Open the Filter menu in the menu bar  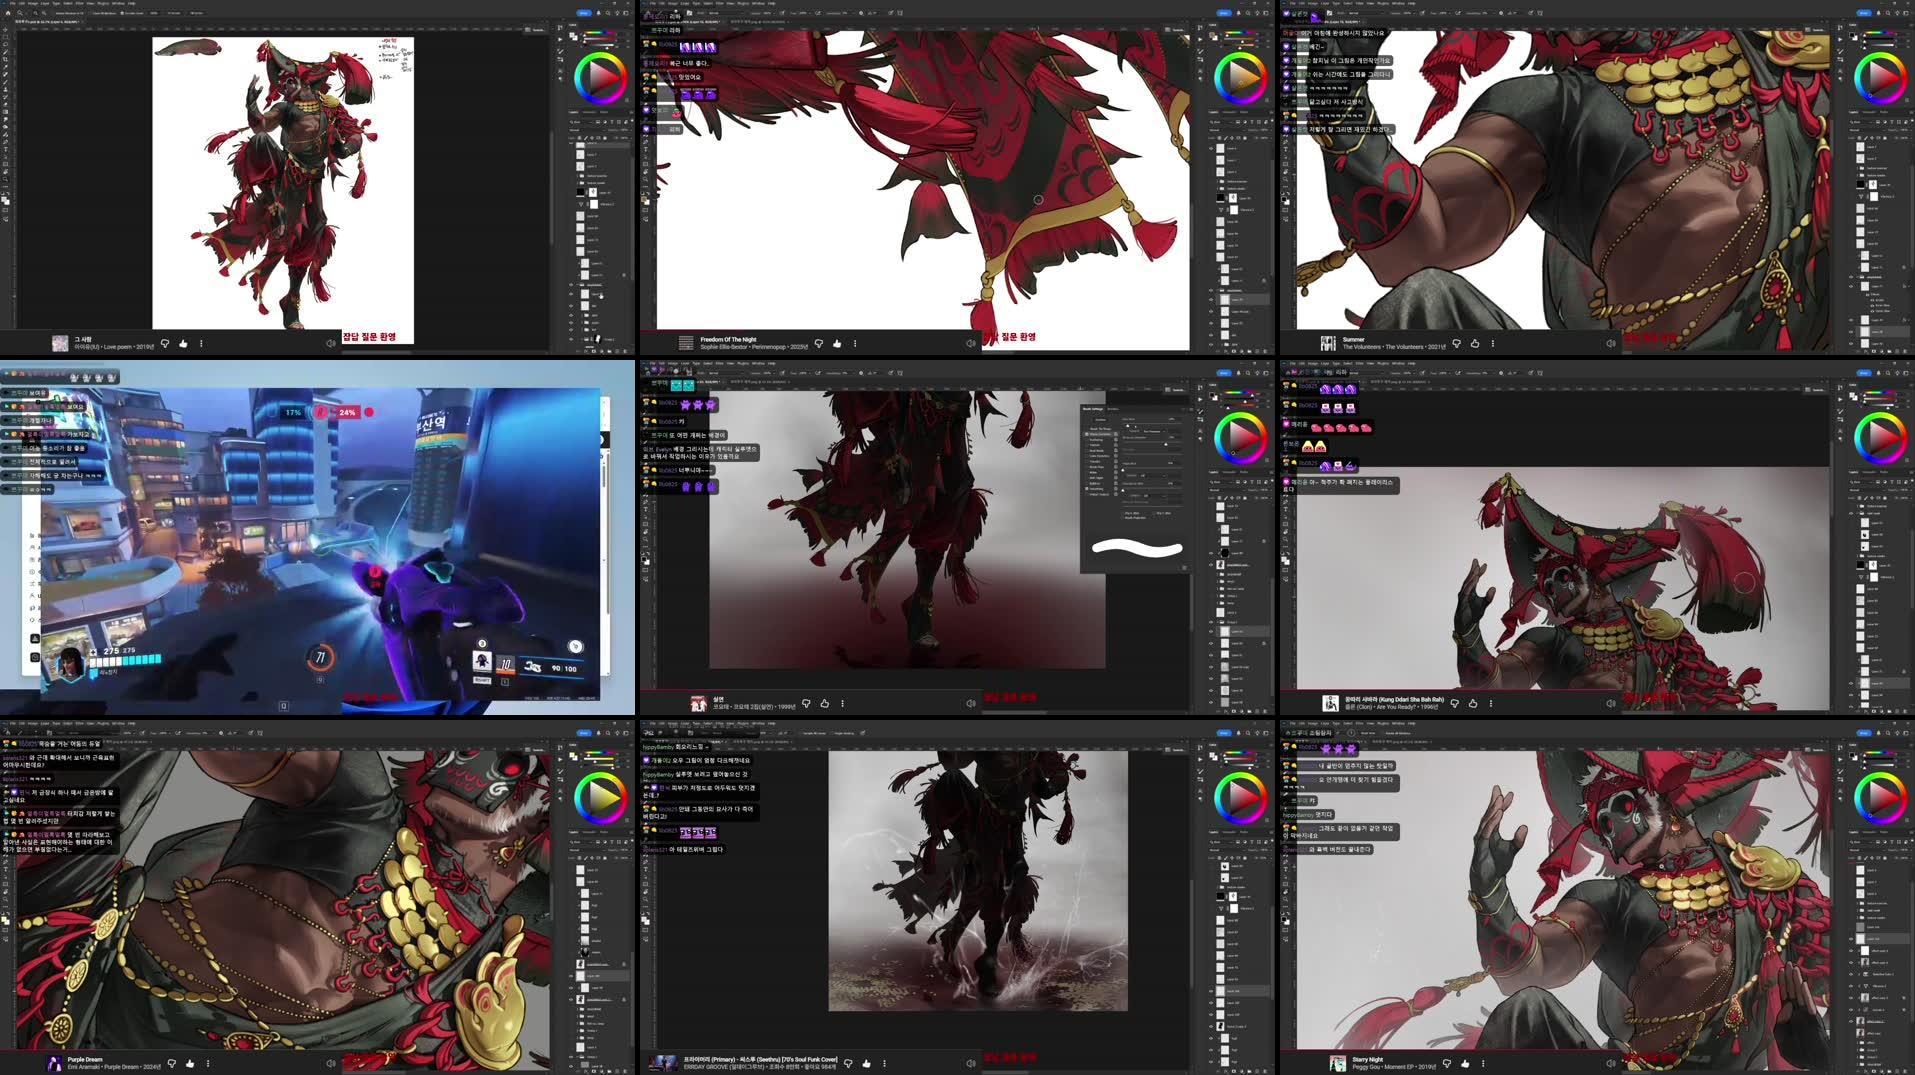(x=78, y=4)
